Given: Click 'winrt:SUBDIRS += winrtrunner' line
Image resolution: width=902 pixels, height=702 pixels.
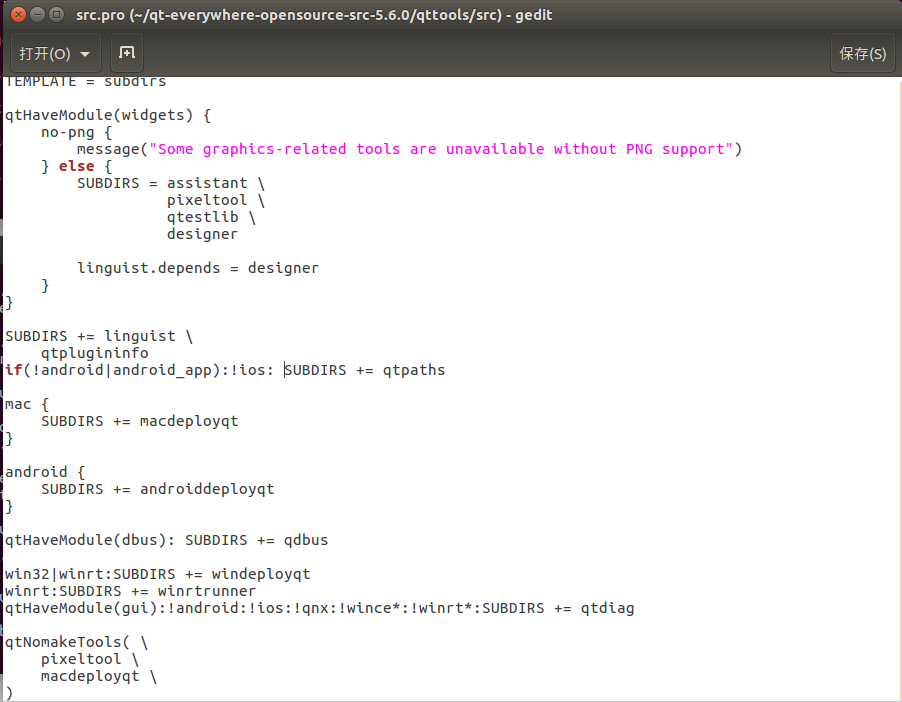Looking at the screenshot, I should (130, 591).
